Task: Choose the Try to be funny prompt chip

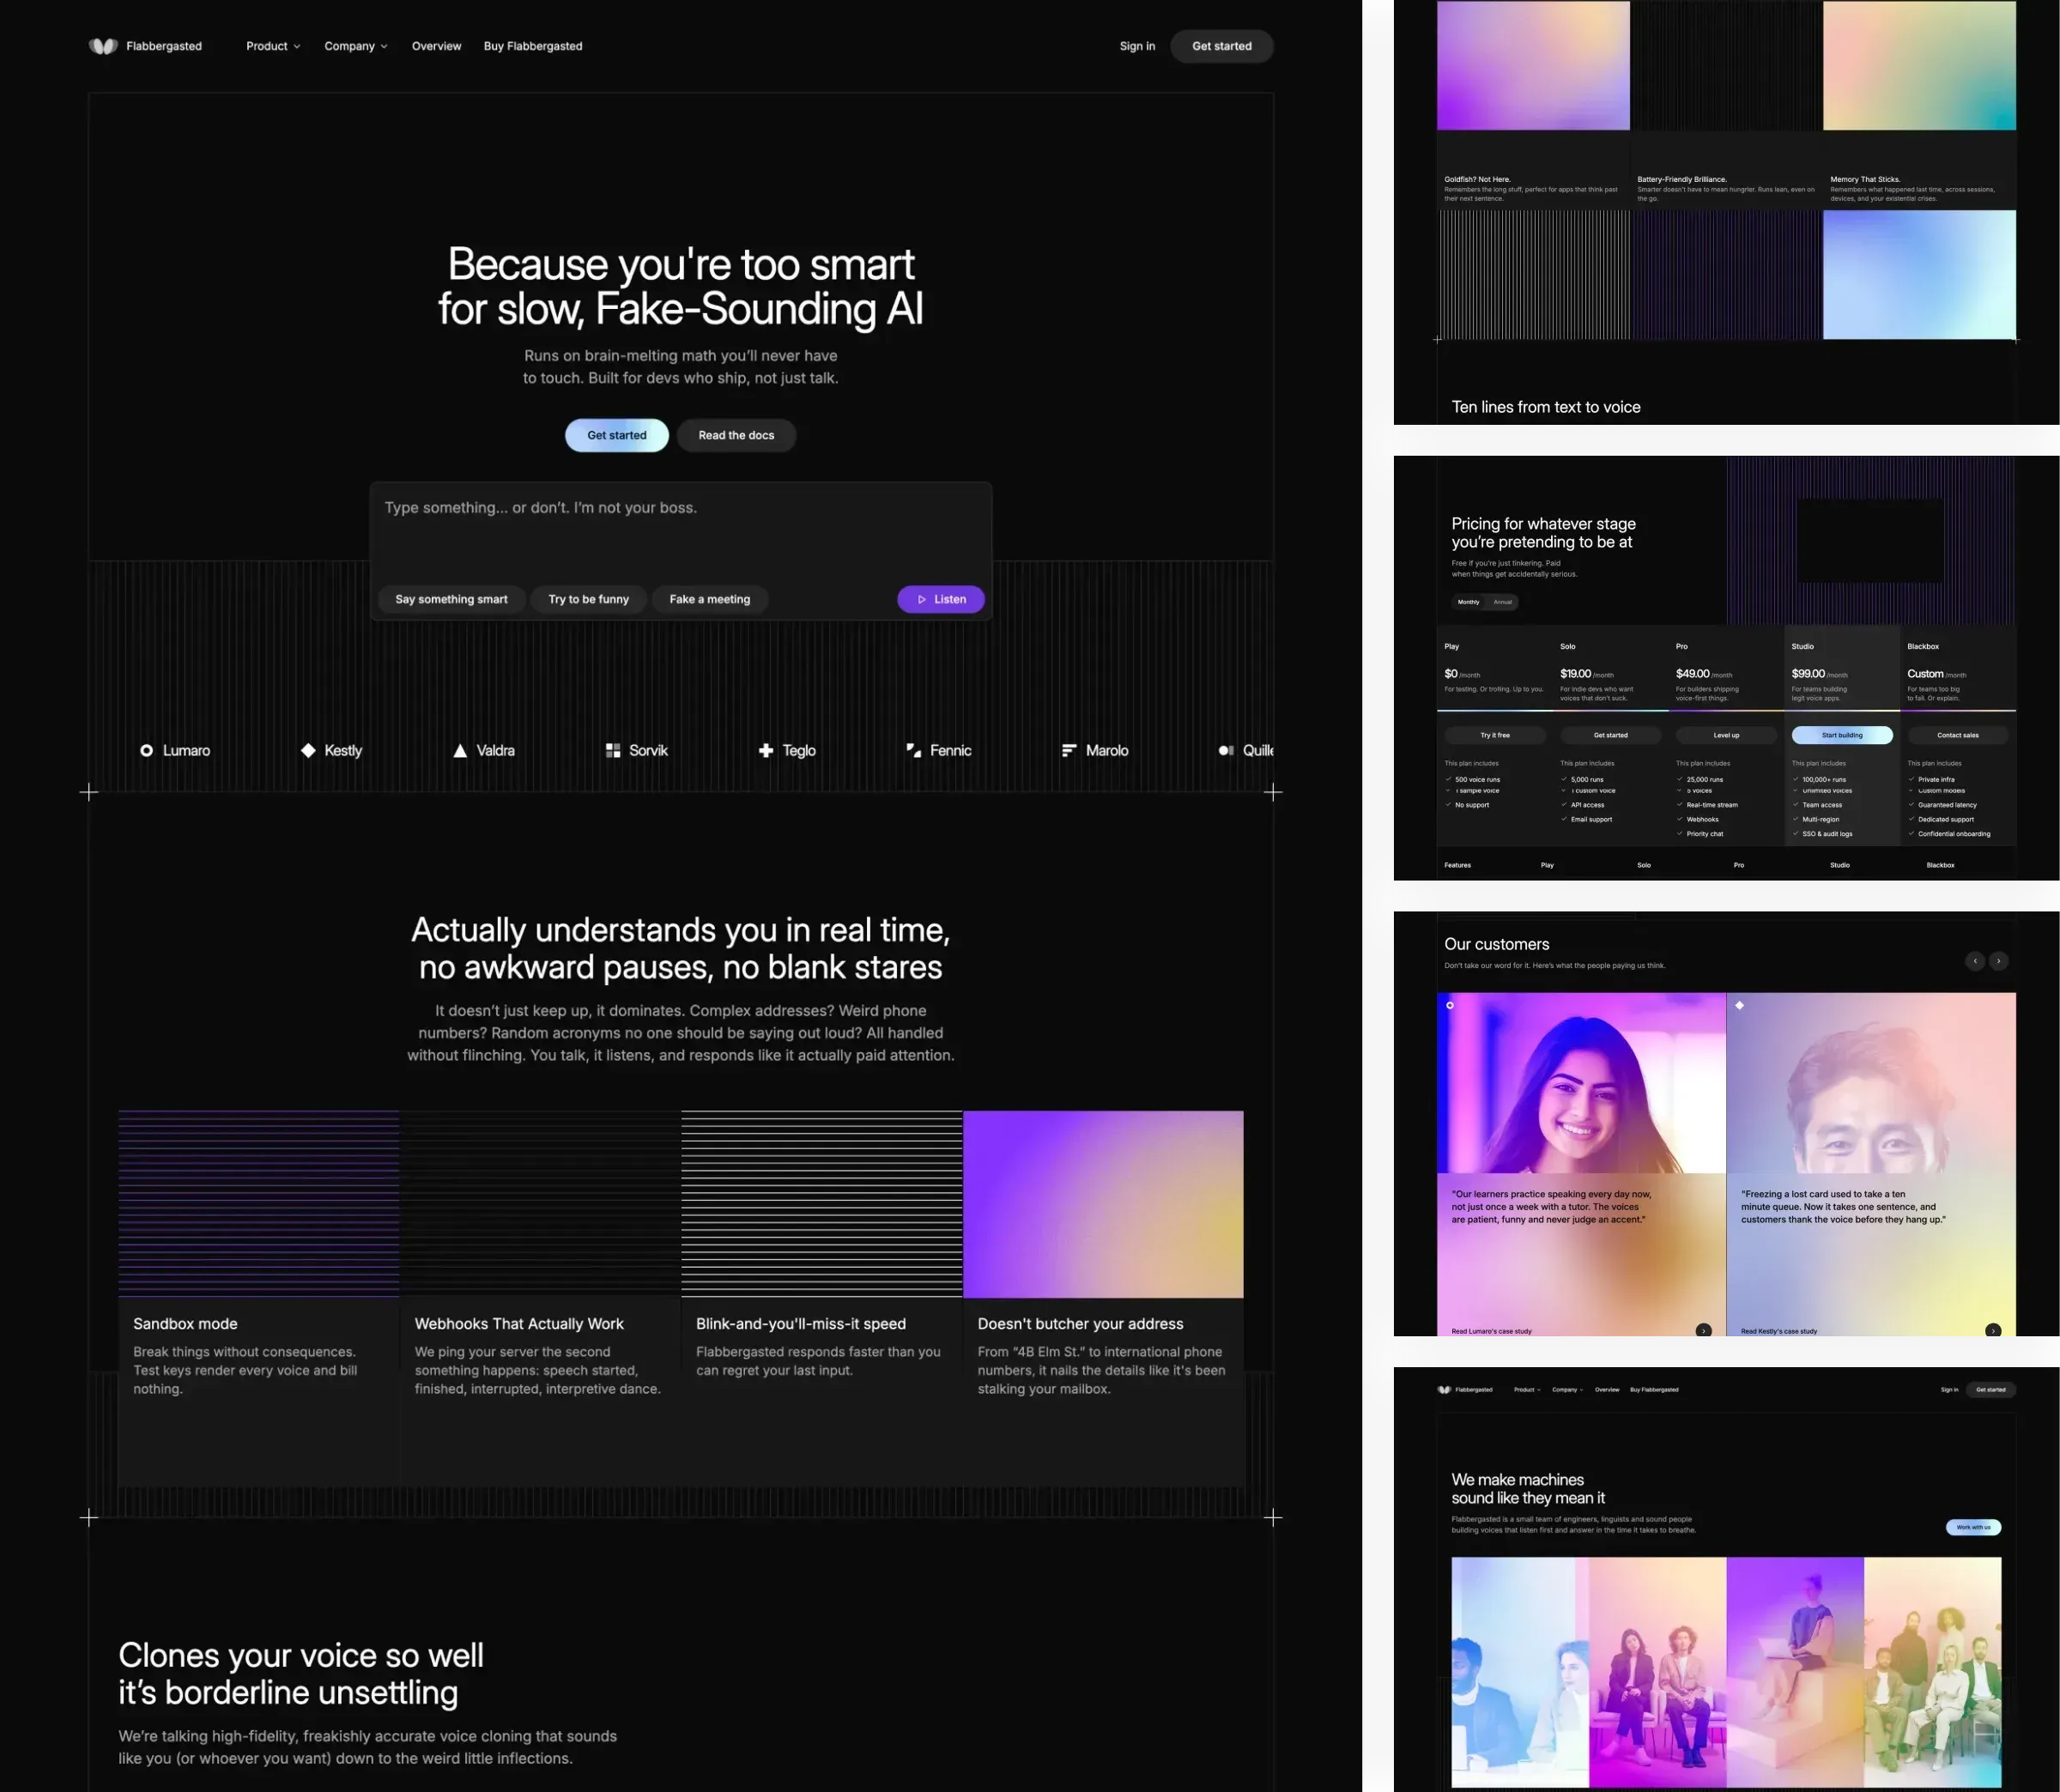Action: 588,599
